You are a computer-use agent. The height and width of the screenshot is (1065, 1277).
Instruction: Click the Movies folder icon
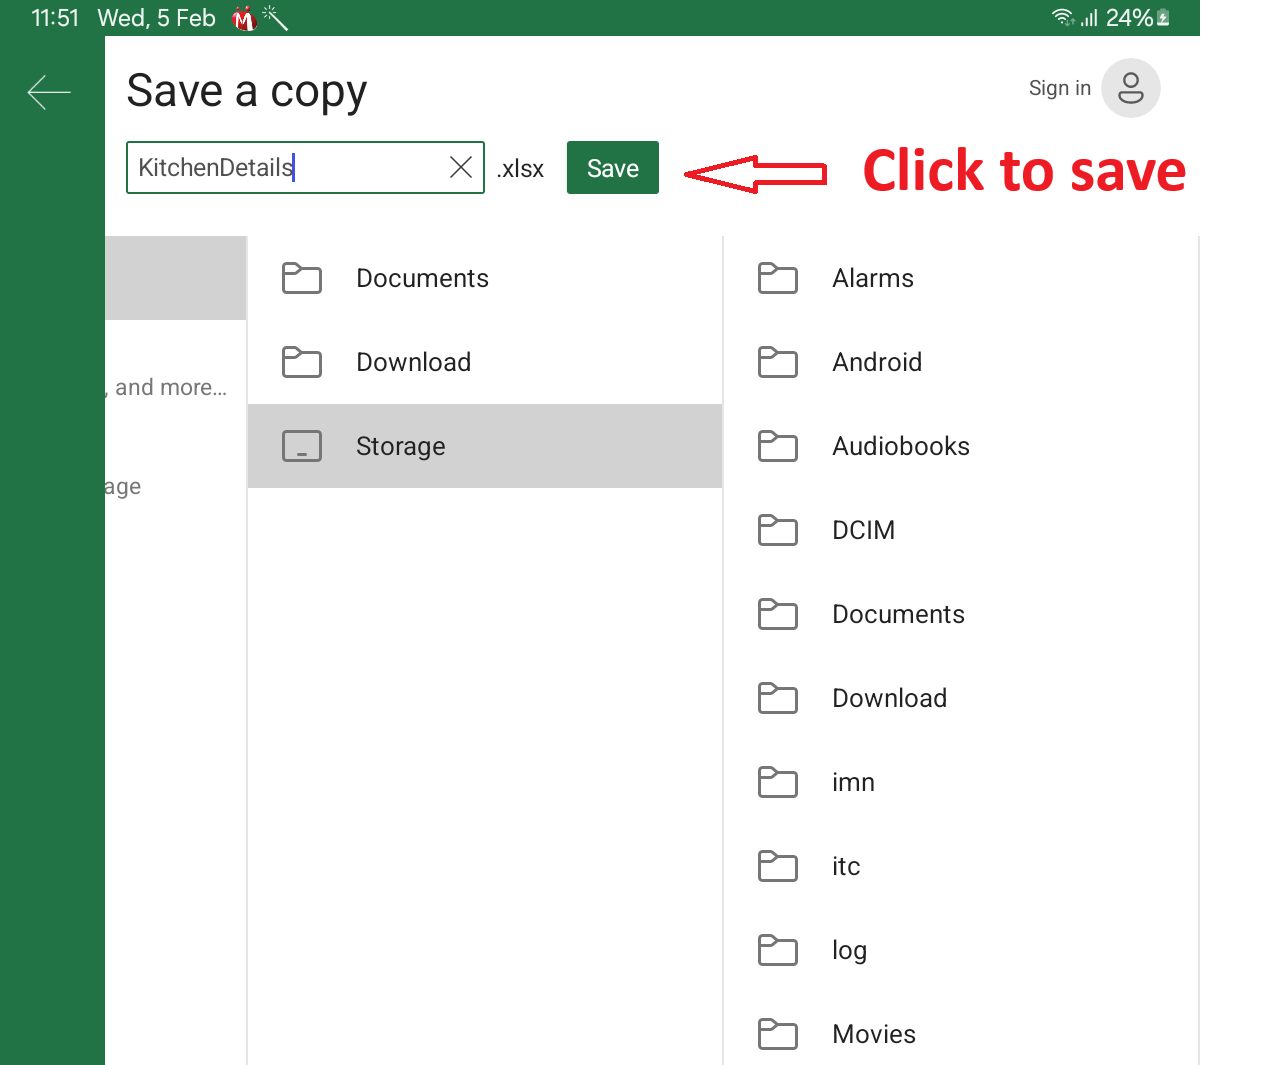pyautogui.click(x=778, y=1034)
